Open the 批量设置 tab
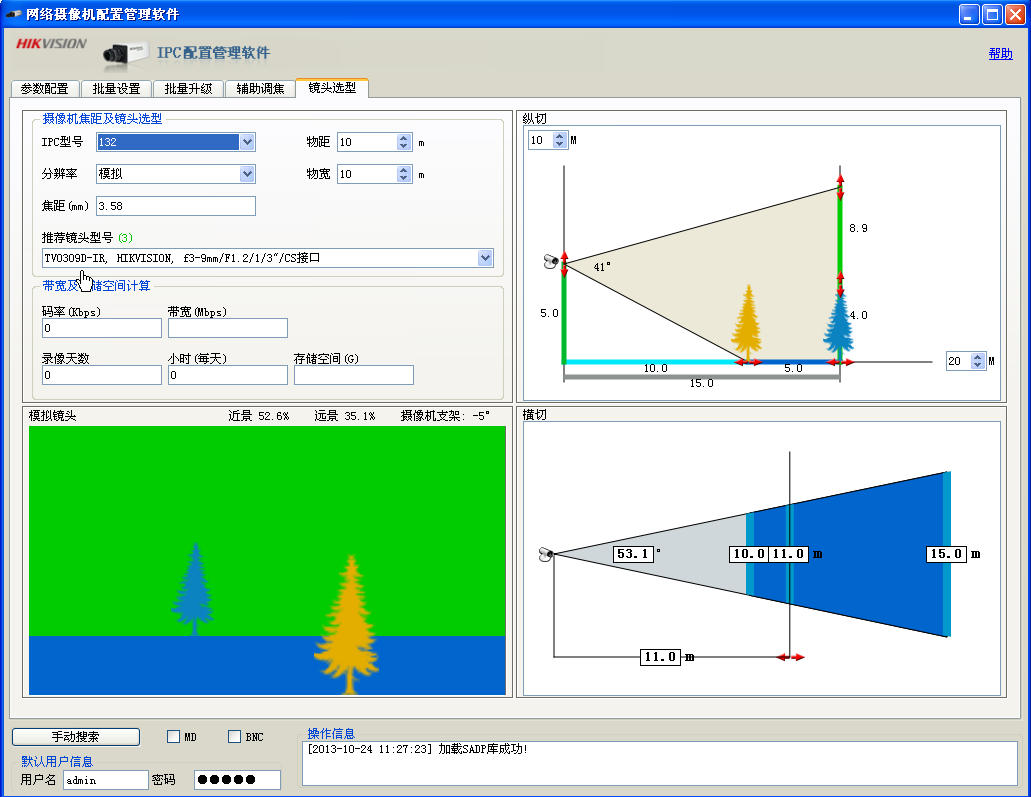Viewport: 1031px width, 797px height. [x=116, y=89]
